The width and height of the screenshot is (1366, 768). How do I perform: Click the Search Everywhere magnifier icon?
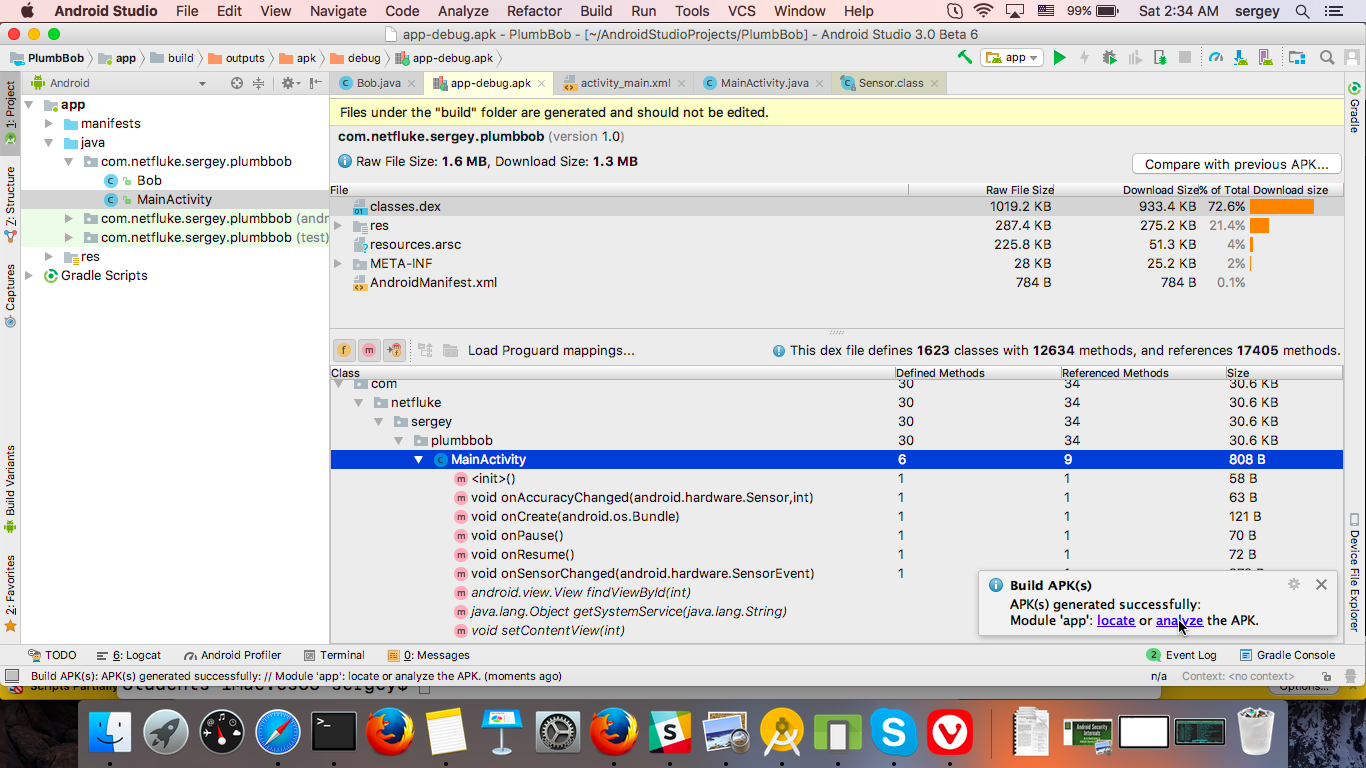click(1327, 58)
